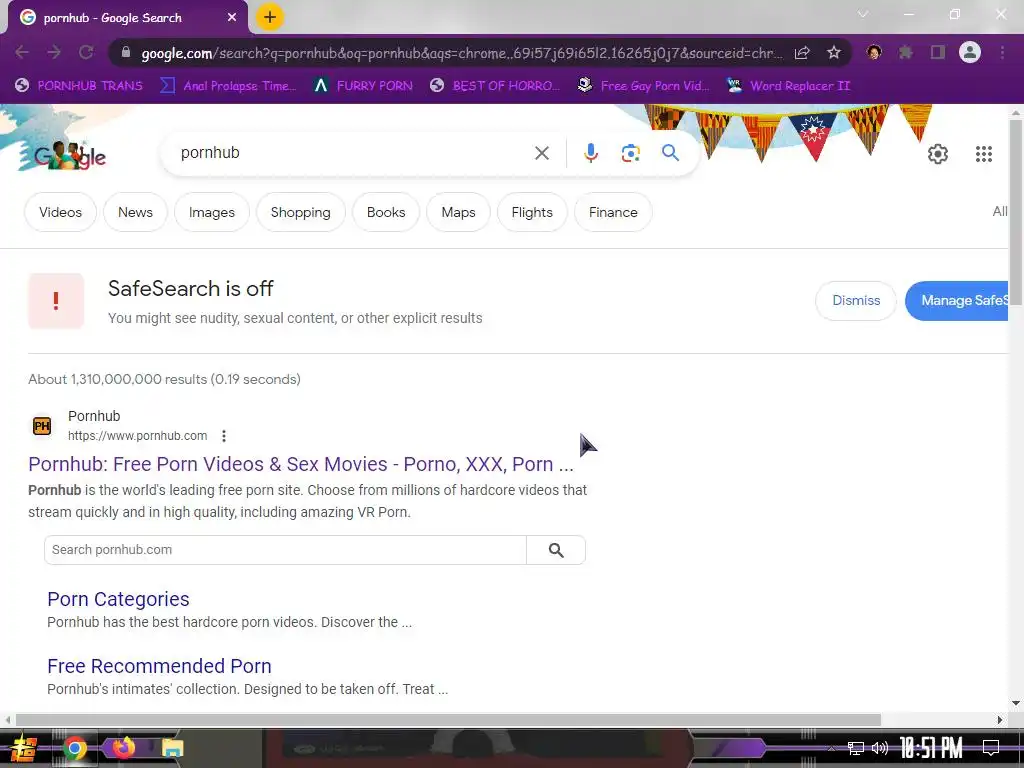Open File Explorer from the taskbar
Screen dimensions: 1024x768
(172, 748)
